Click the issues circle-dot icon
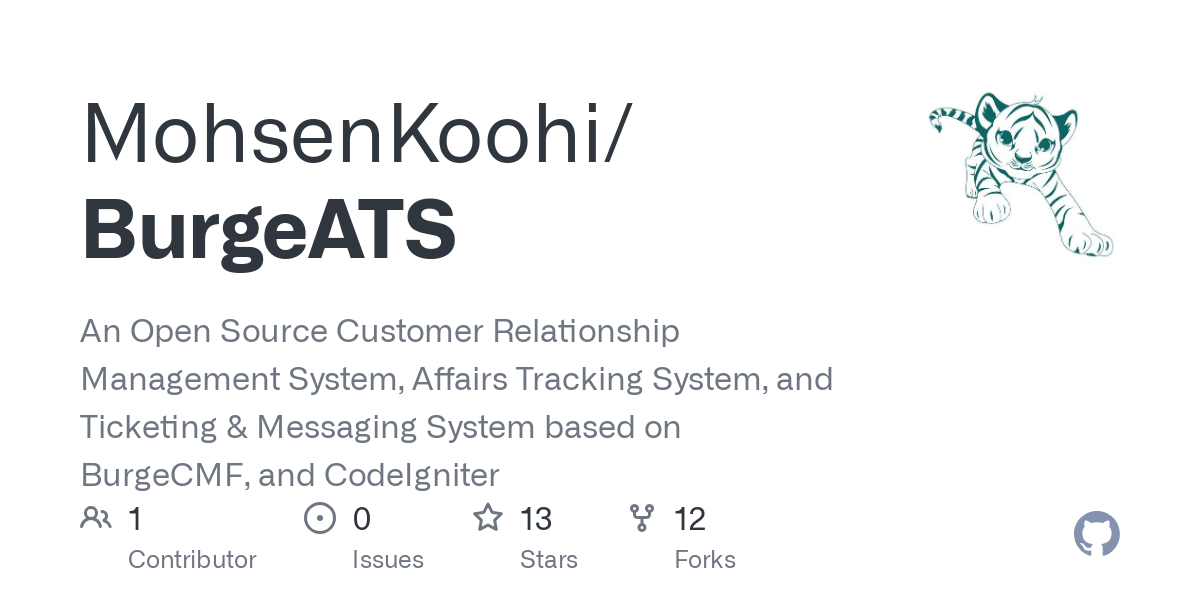This screenshot has height=600, width=1200. 319,518
